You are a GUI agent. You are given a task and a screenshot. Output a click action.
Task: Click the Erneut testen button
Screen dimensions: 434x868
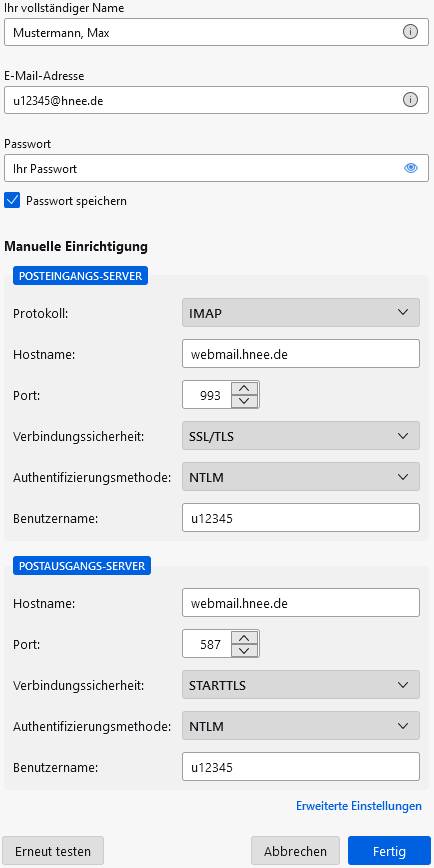click(x=53, y=851)
